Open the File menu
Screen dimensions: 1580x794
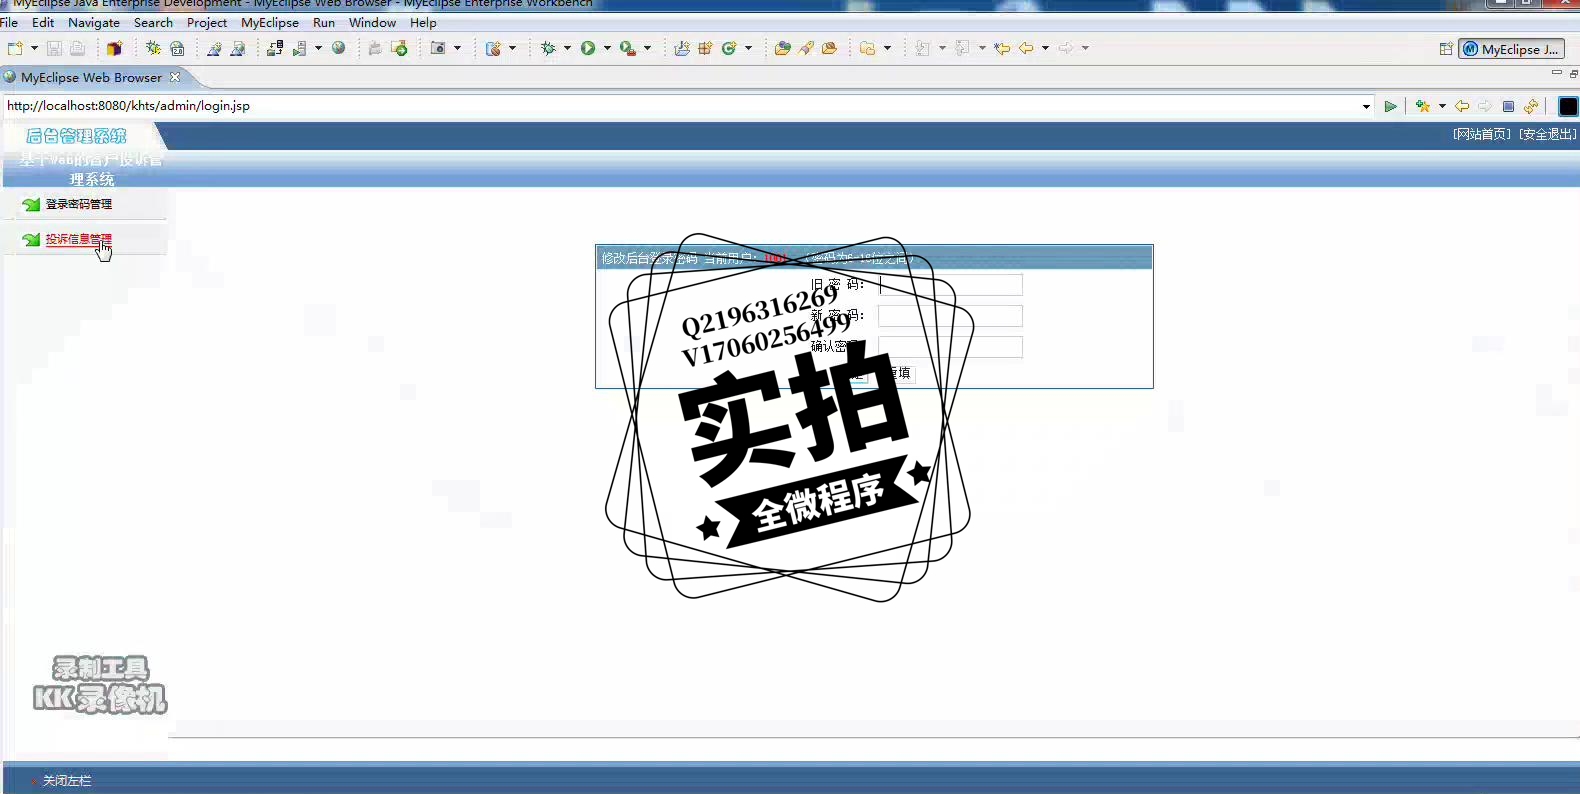(x=9, y=22)
